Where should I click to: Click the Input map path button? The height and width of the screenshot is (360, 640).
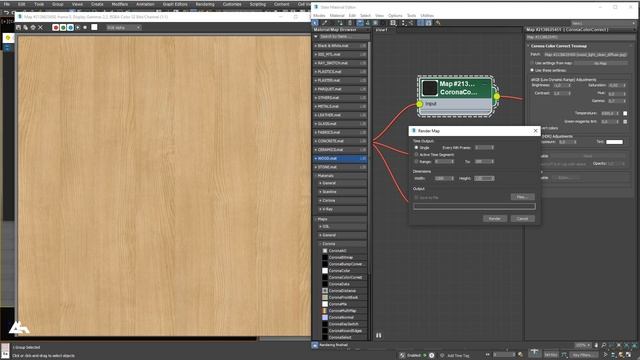(x=585, y=55)
